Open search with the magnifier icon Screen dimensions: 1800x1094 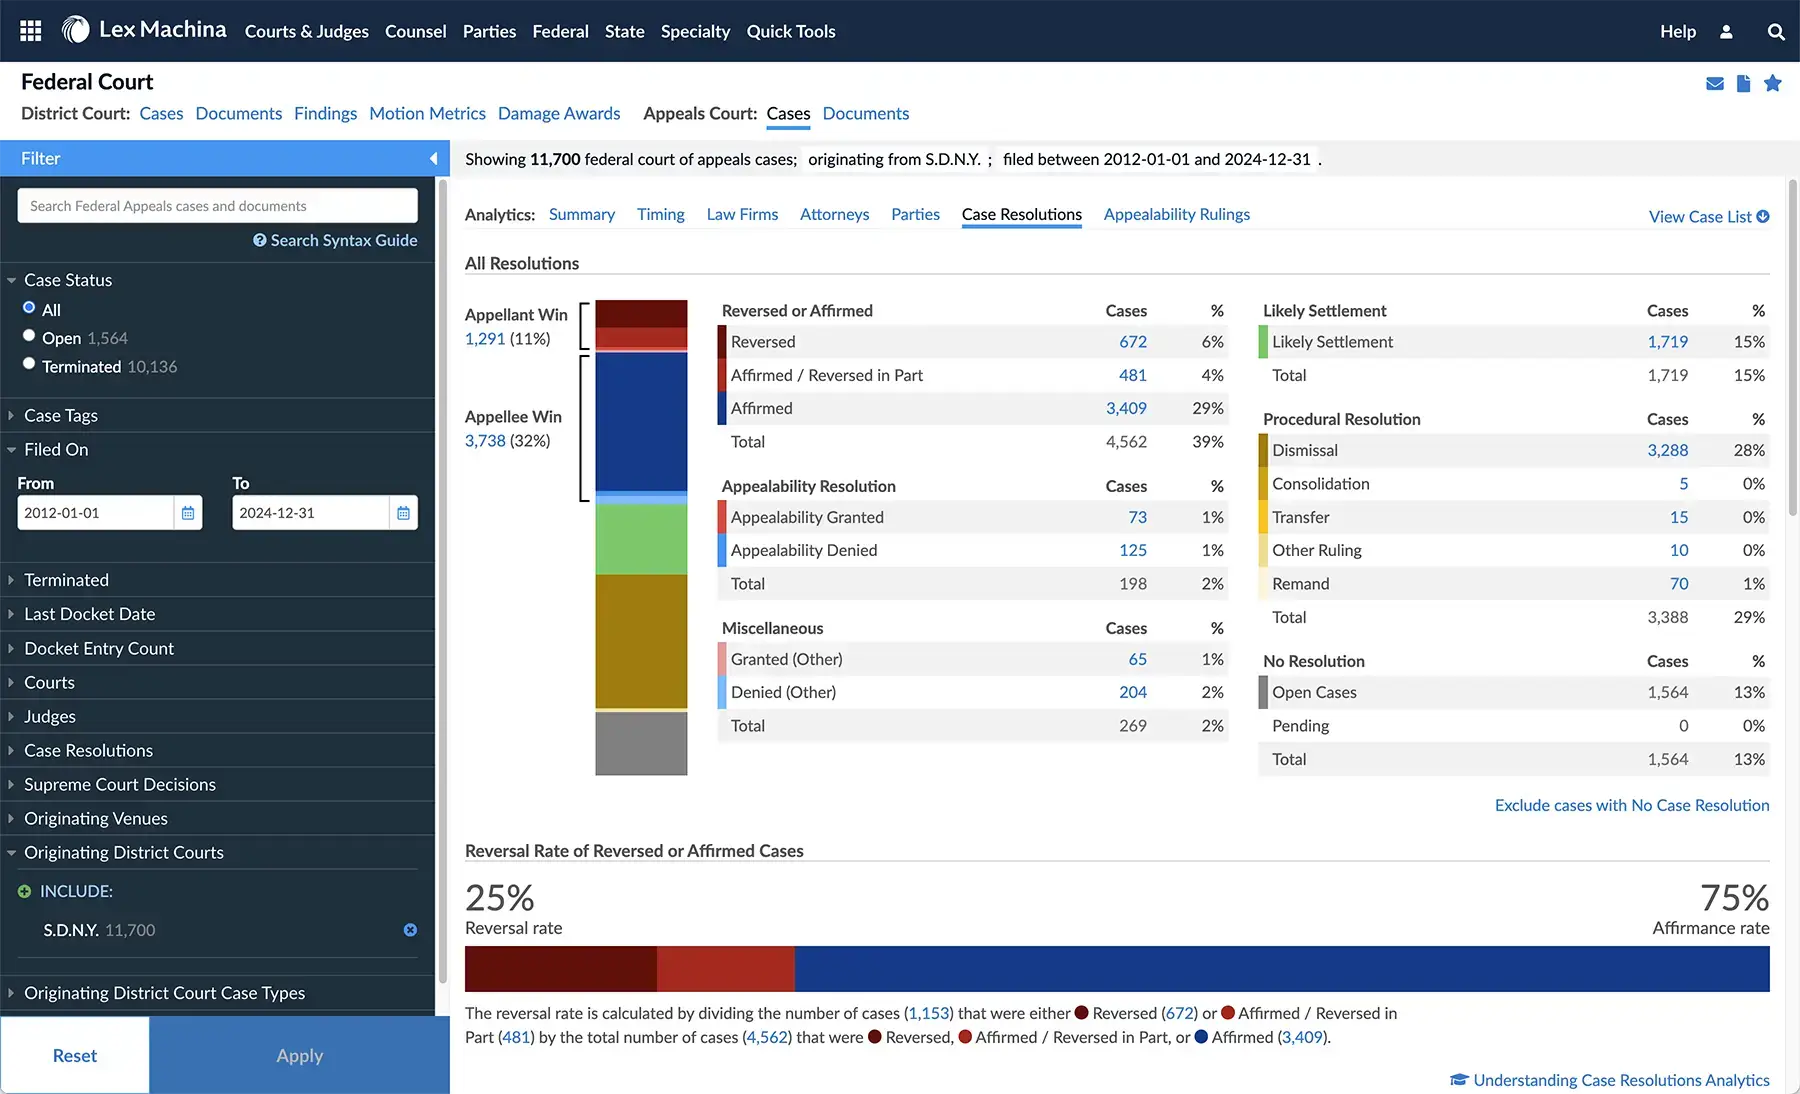[x=1776, y=31]
